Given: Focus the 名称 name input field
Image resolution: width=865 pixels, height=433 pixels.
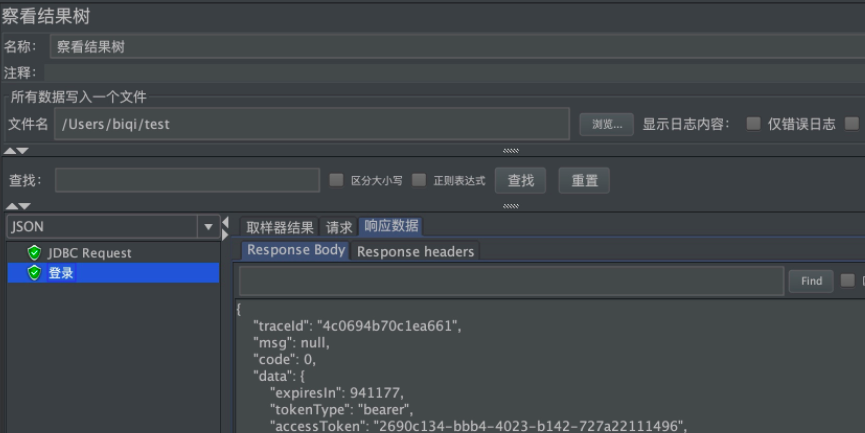Looking at the screenshot, I should [x=457, y=46].
